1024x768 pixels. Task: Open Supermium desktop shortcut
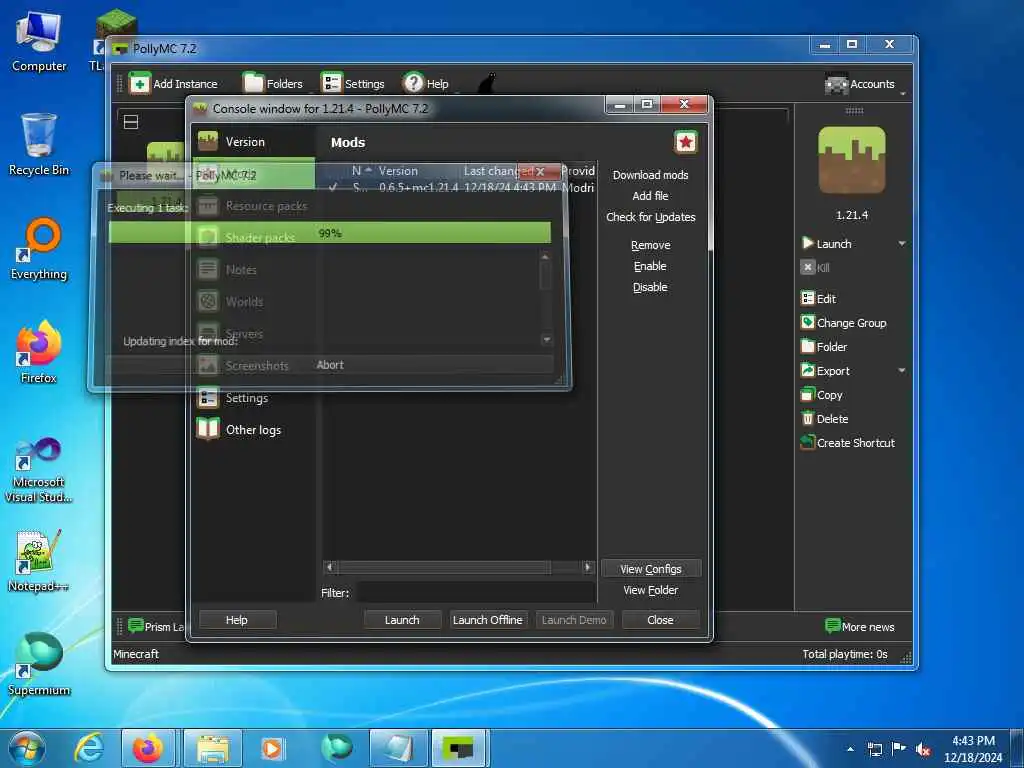coord(39,664)
